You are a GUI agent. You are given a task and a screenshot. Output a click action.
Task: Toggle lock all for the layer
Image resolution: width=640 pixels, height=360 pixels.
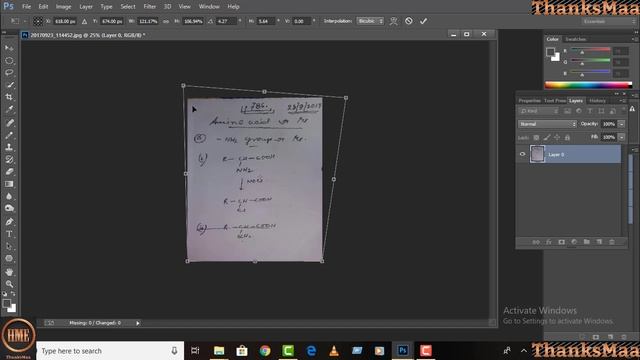[x=567, y=138]
